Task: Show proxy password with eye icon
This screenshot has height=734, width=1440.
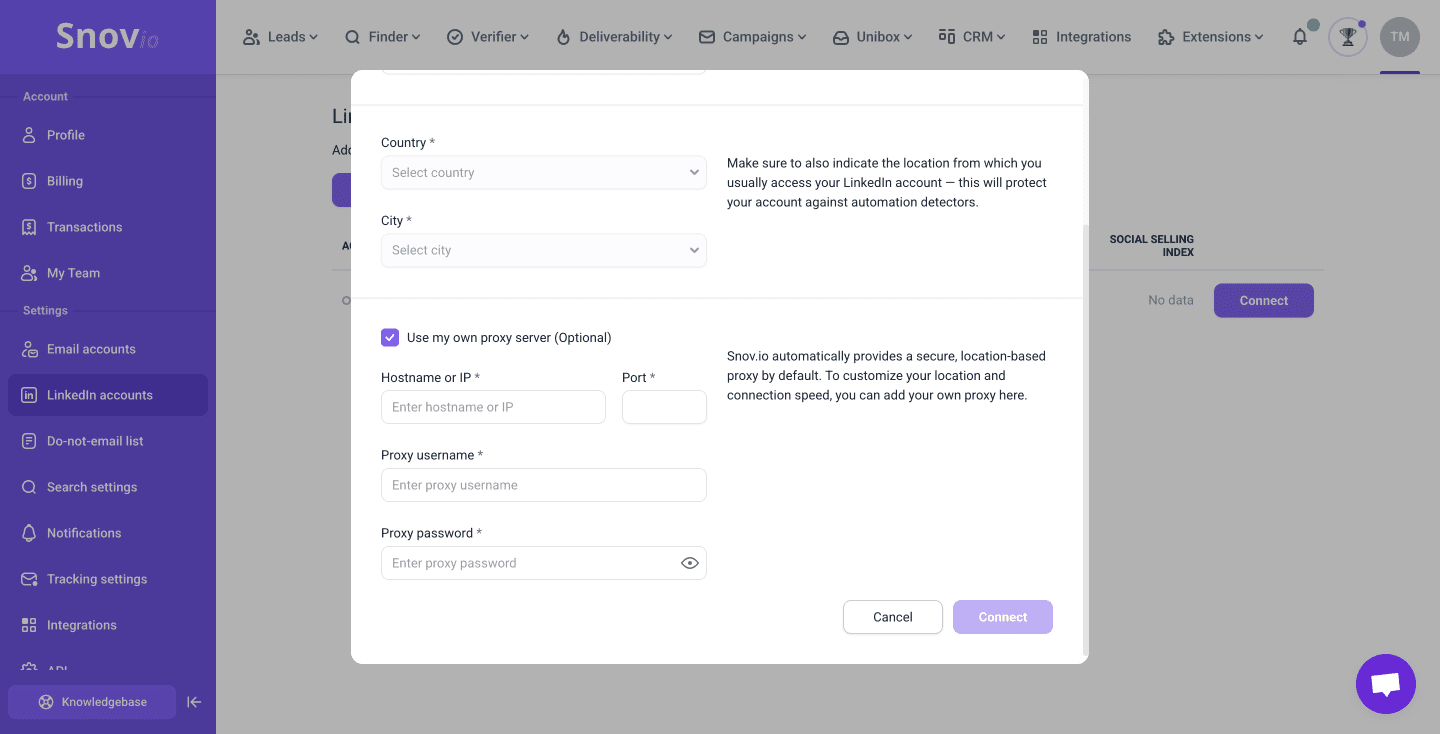Action: (x=689, y=563)
